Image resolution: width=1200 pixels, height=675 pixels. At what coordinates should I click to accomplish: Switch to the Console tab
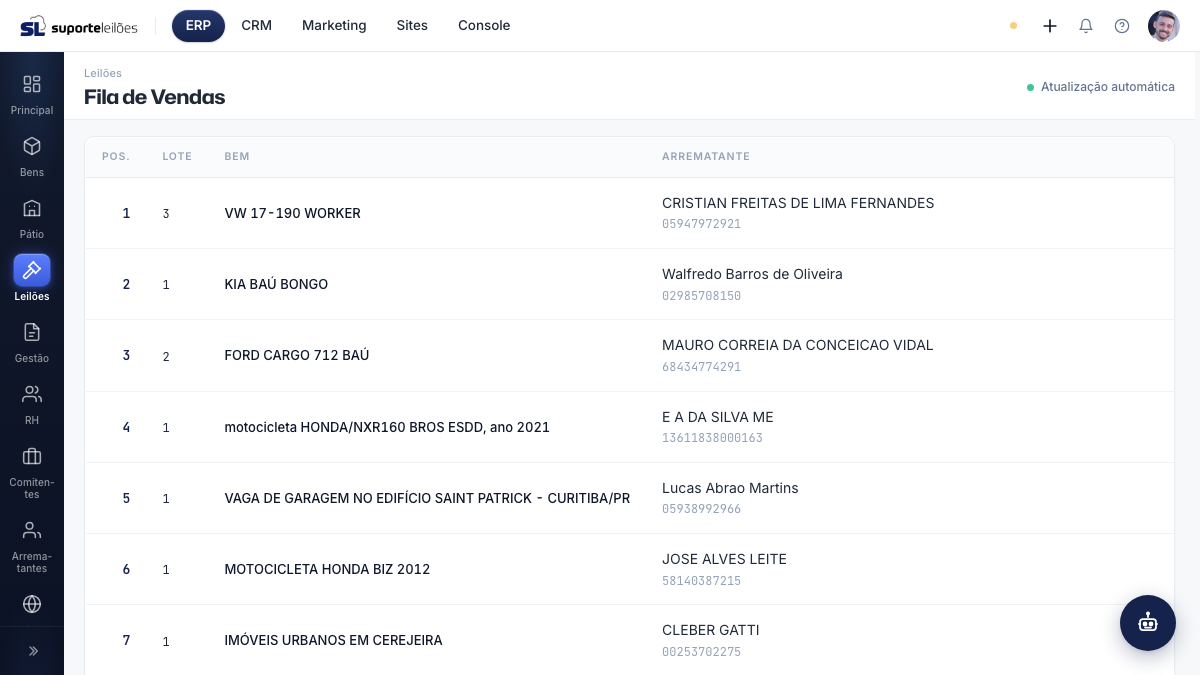(x=484, y=26)
